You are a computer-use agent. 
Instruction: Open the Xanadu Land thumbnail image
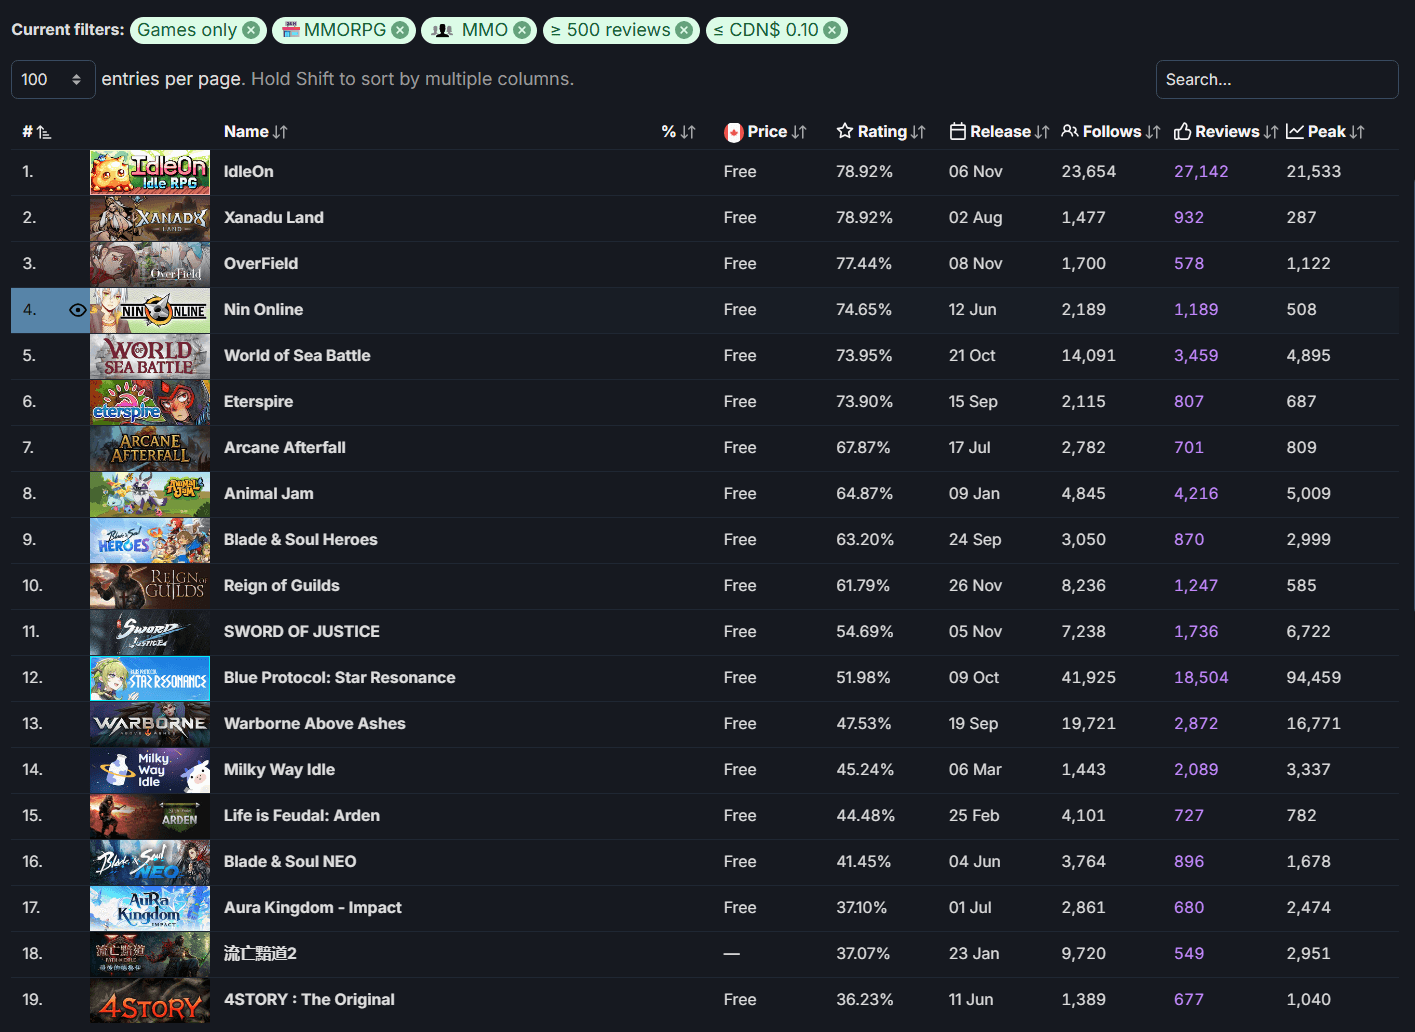click(x=150, y=218)
